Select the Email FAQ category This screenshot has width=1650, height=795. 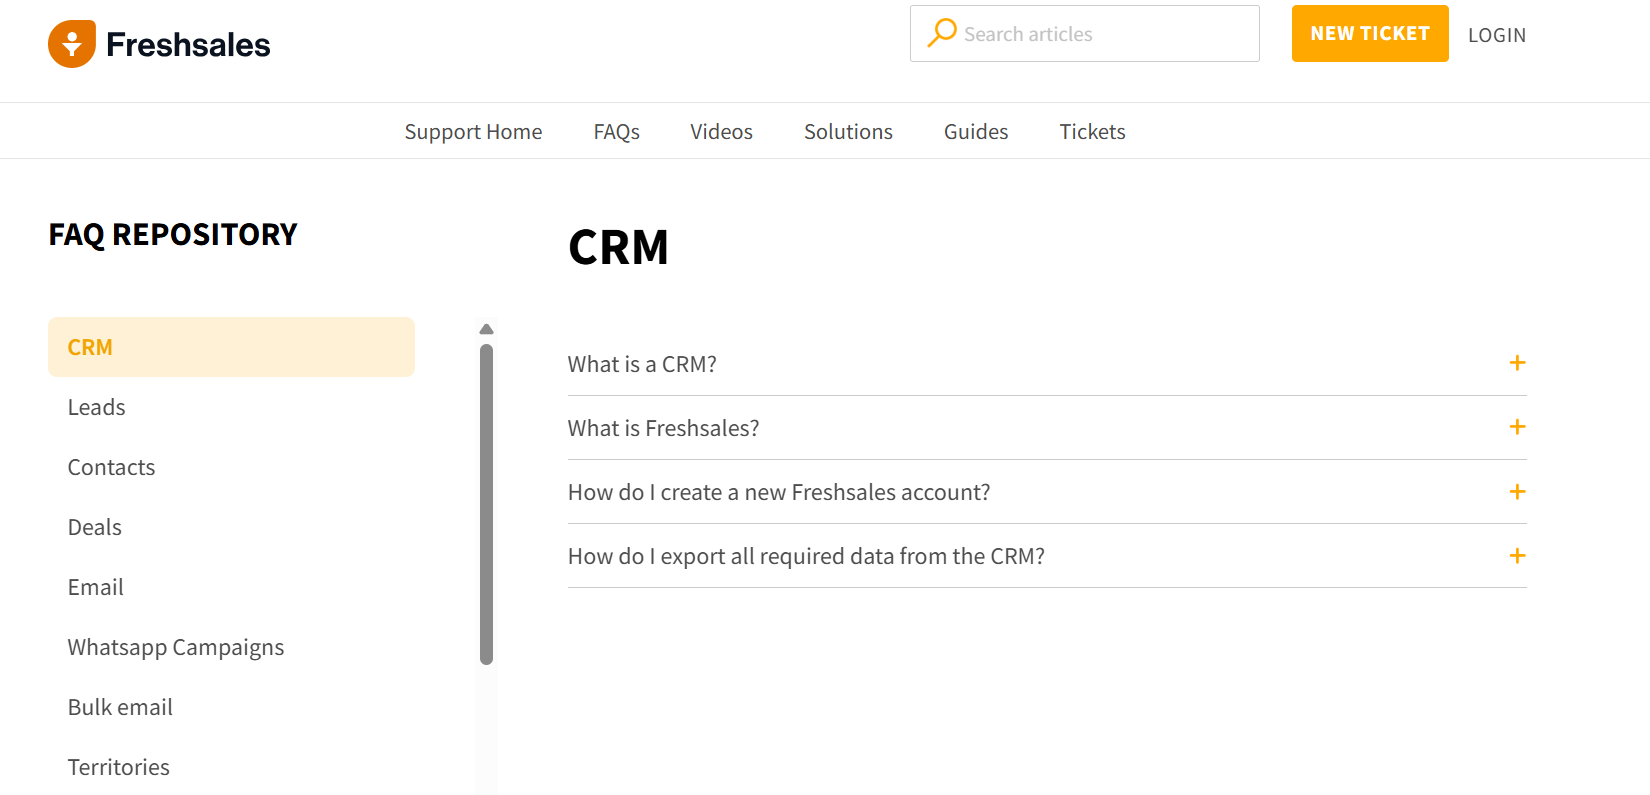(95, 587)
